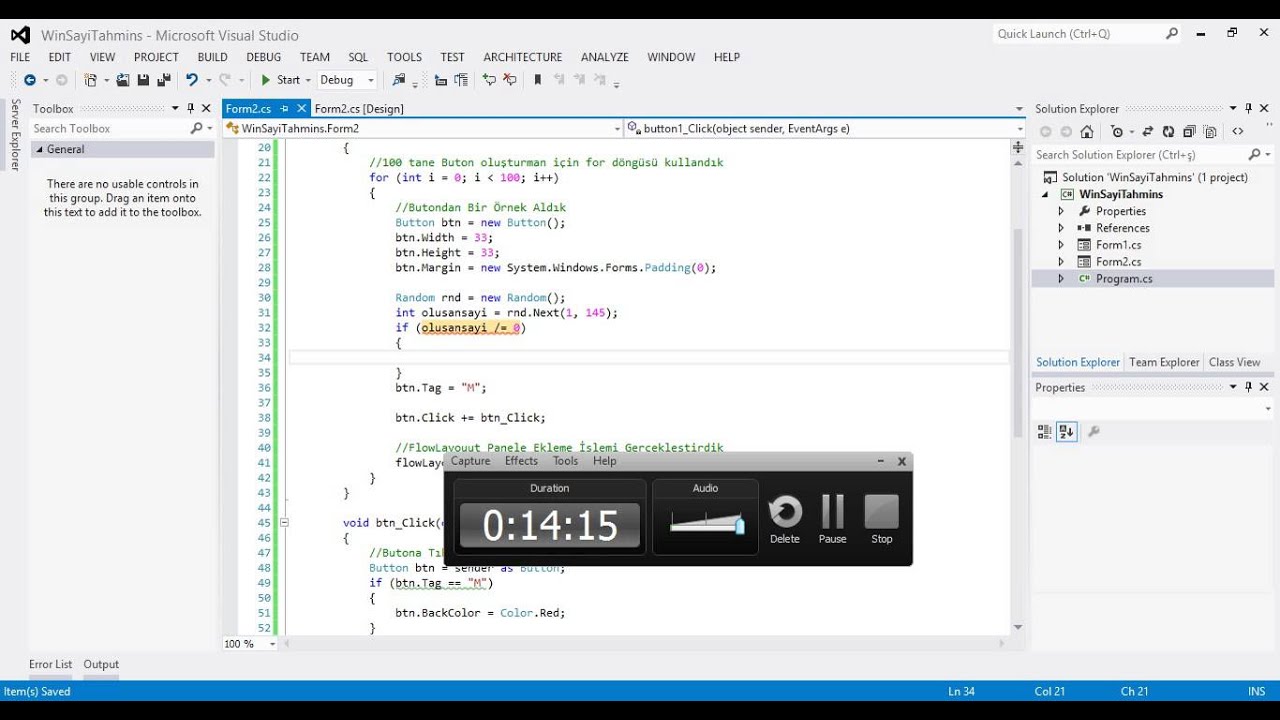Open the DEBUG menu

point(263,57)
